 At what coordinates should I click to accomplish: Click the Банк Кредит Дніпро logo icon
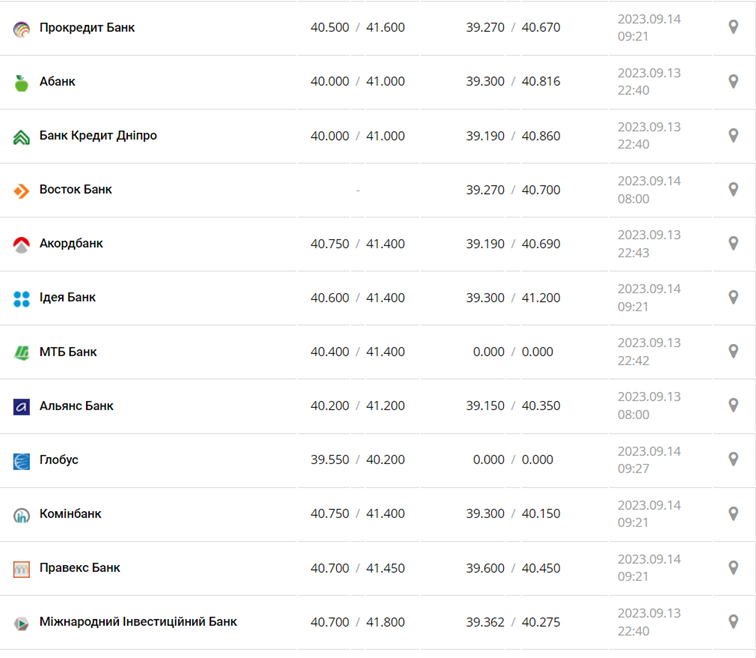(21, 136)
